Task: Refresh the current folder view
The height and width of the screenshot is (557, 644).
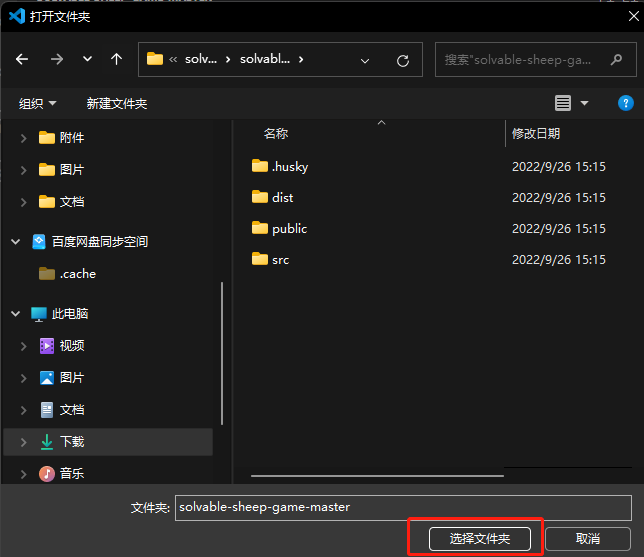Action: click(403, 61)
